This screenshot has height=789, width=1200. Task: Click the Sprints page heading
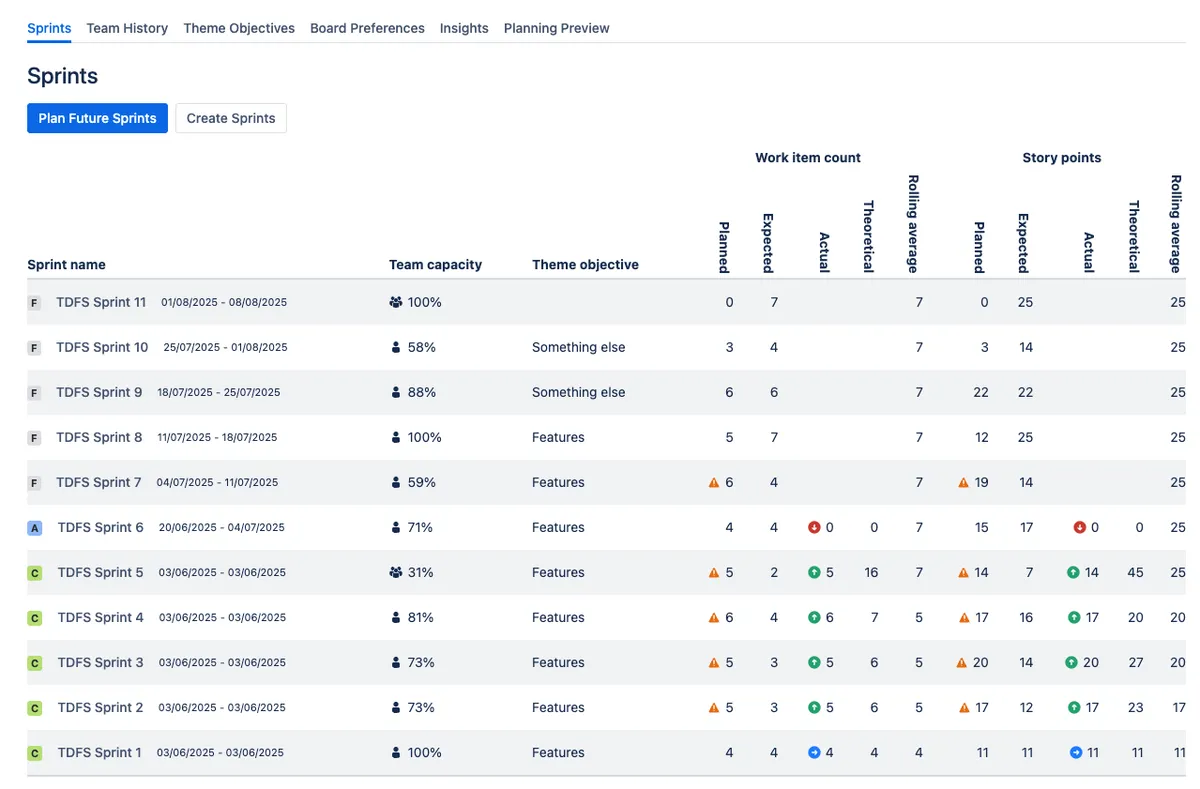(62, 76)
